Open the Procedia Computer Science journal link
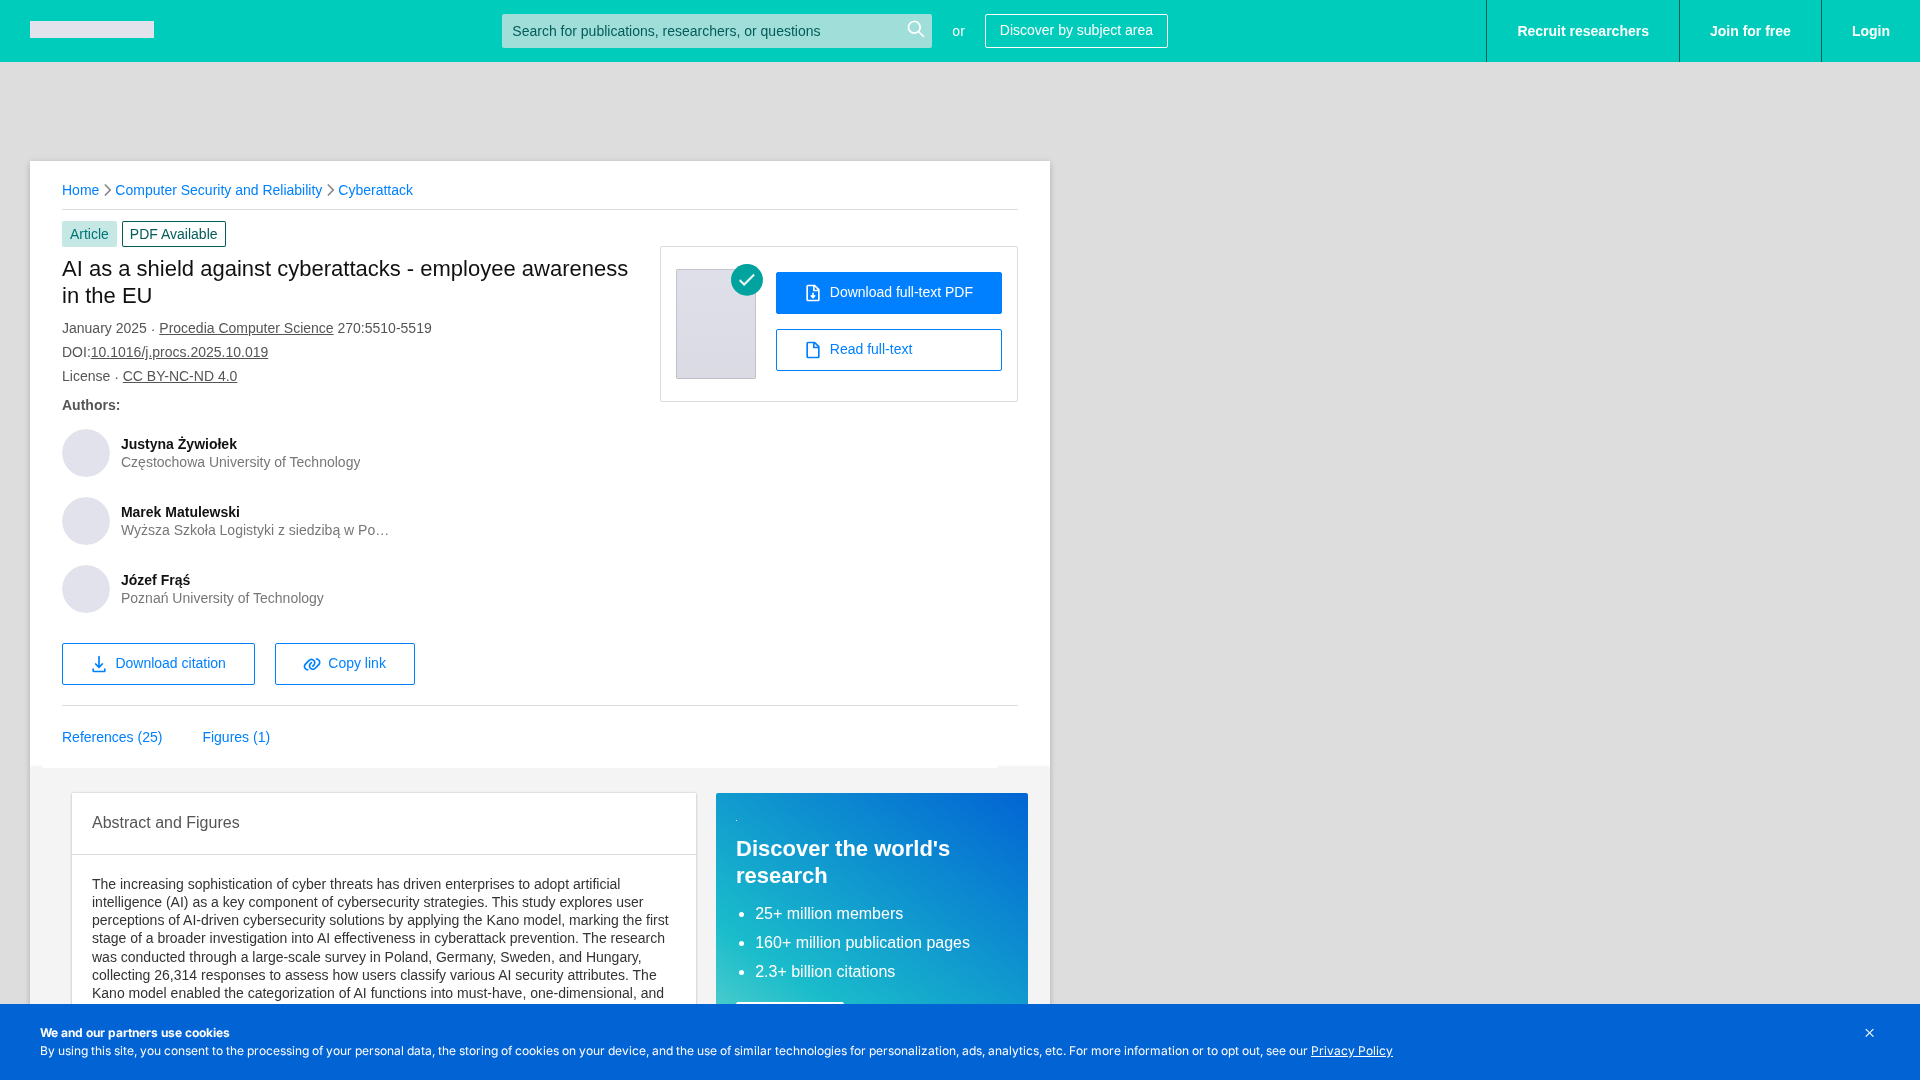The image size is (1920, 1080). tap(246, 328)
